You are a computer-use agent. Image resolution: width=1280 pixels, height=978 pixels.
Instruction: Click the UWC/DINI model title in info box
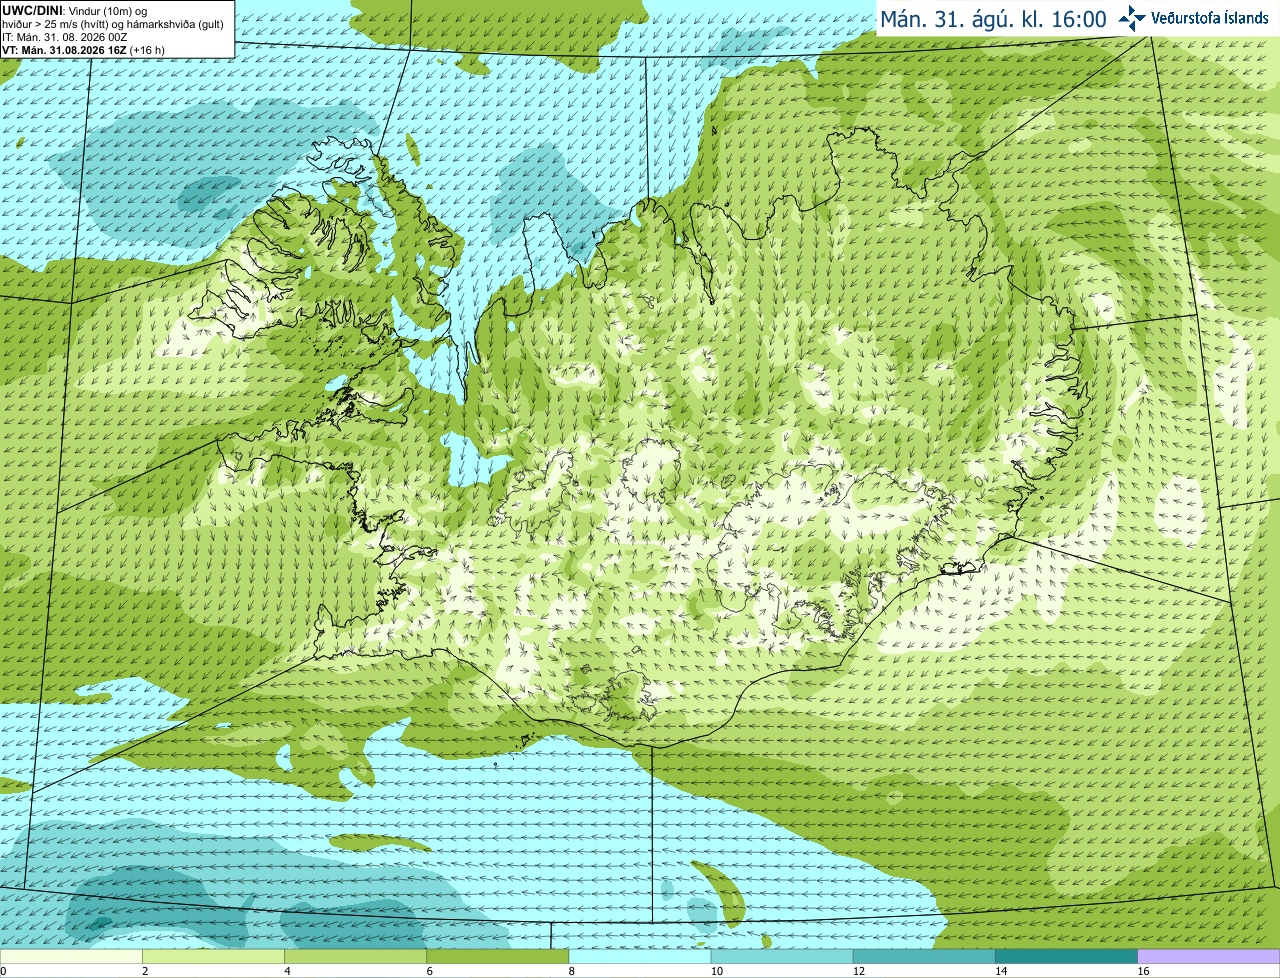tap(35, 10)
